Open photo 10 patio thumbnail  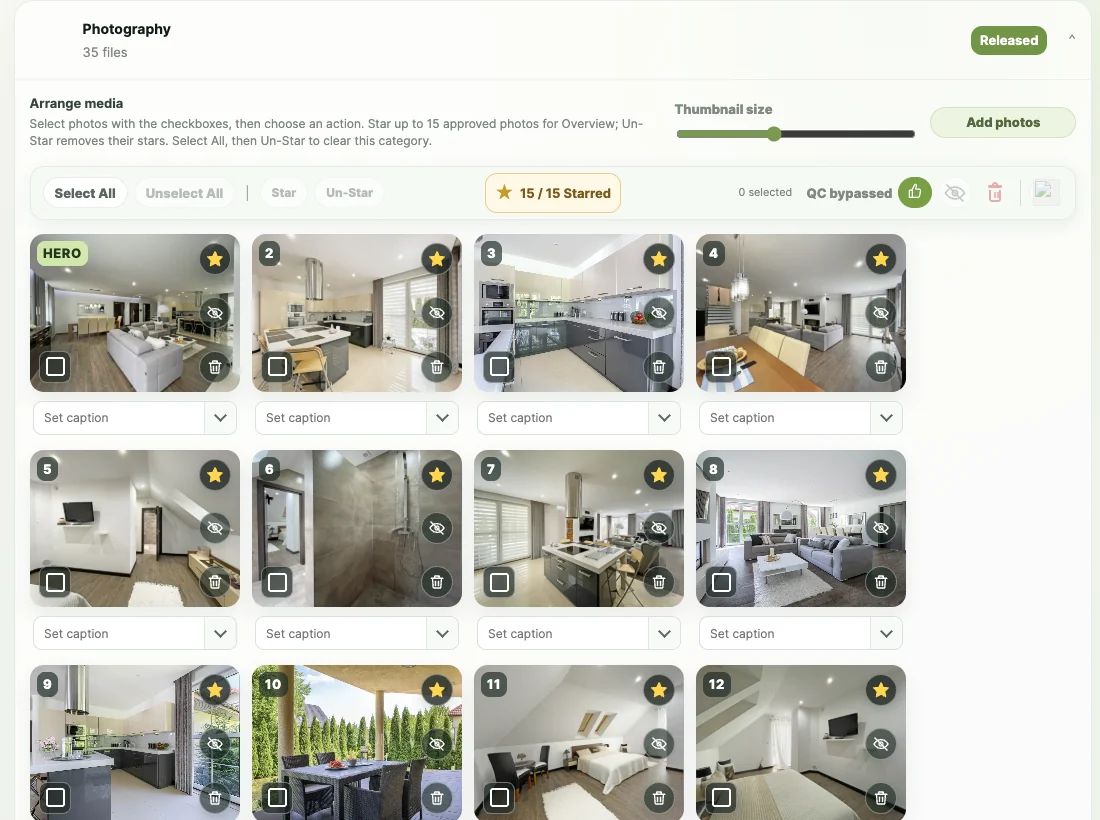pyautogui.click(x=356, y=742)
